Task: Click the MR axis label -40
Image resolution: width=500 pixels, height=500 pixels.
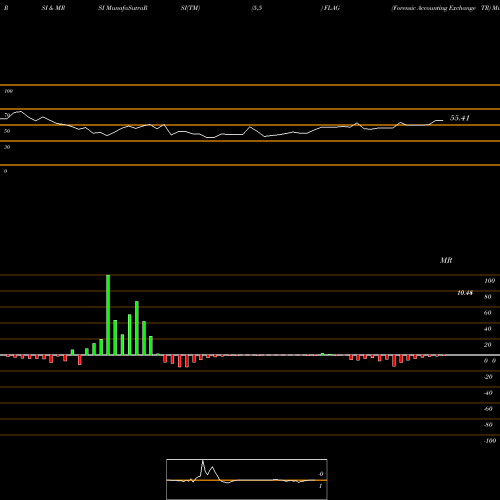Action: click(x=488, y=393)
